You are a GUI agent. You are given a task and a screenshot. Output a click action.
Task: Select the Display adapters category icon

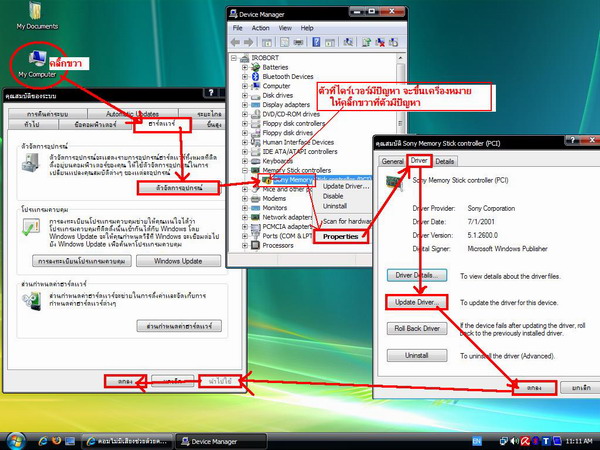pos(255,105)
